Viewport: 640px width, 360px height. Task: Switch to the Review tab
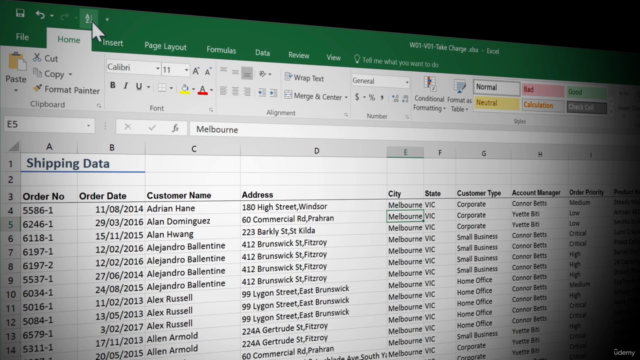tap(299, 55)
